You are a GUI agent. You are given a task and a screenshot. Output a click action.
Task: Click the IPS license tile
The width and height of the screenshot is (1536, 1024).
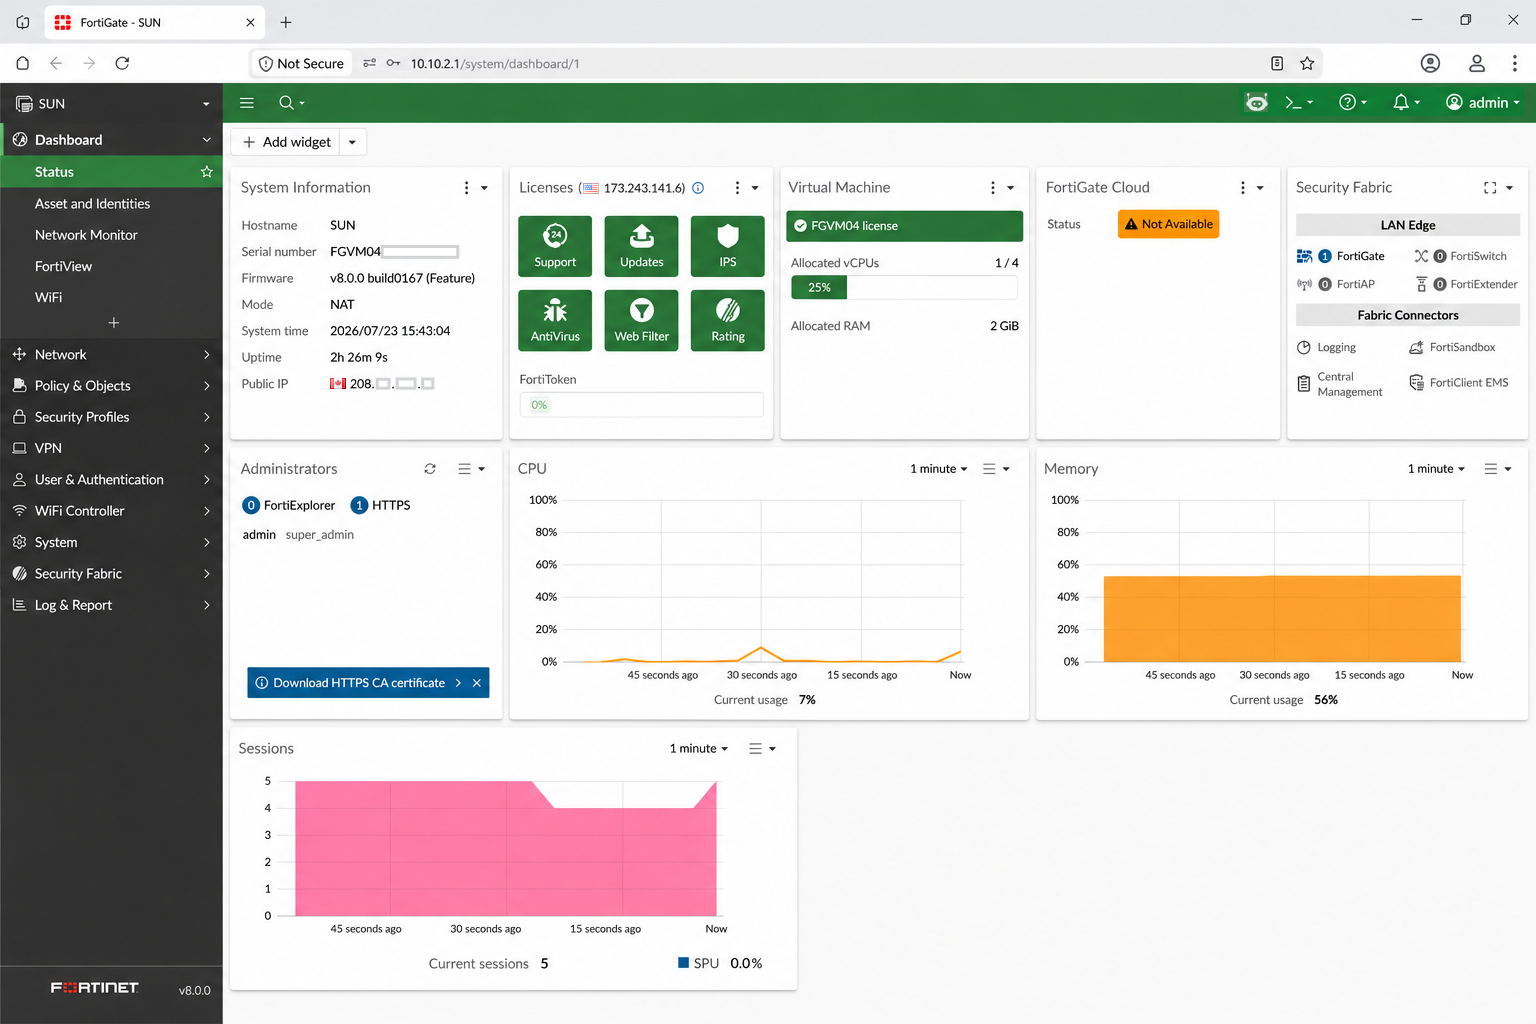click(x=728, y=246)
